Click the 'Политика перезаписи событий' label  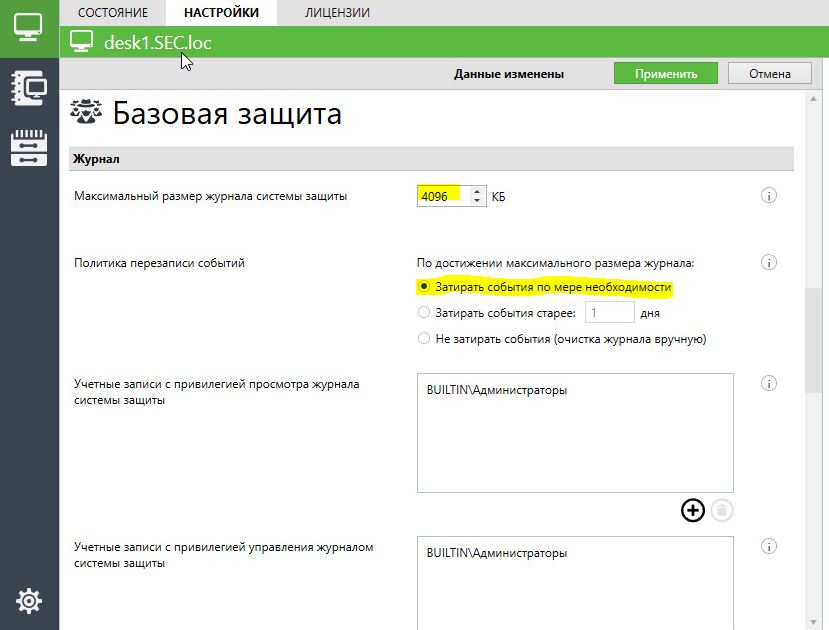(159, 263)
